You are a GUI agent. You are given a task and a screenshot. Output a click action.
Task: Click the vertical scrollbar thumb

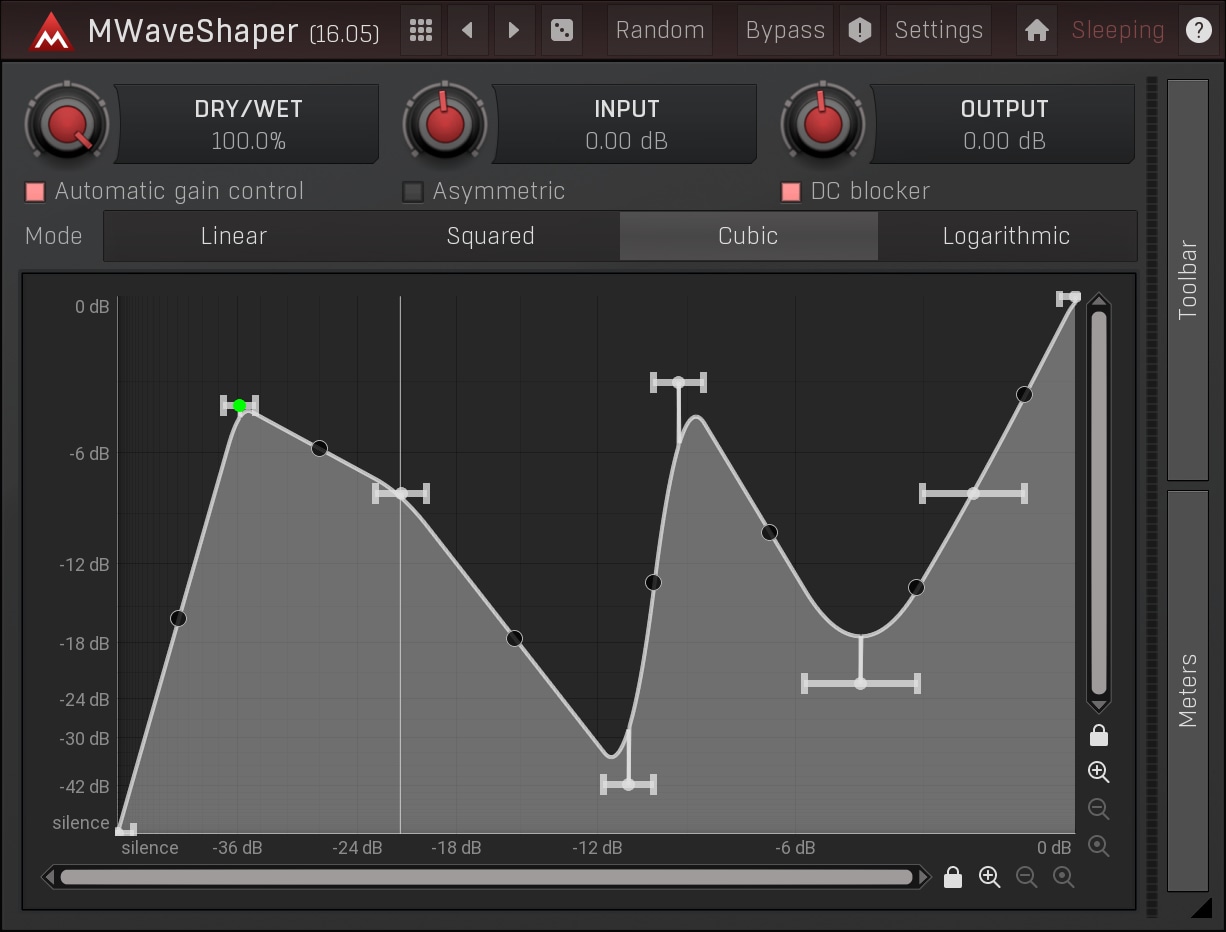click(1099, 503)
